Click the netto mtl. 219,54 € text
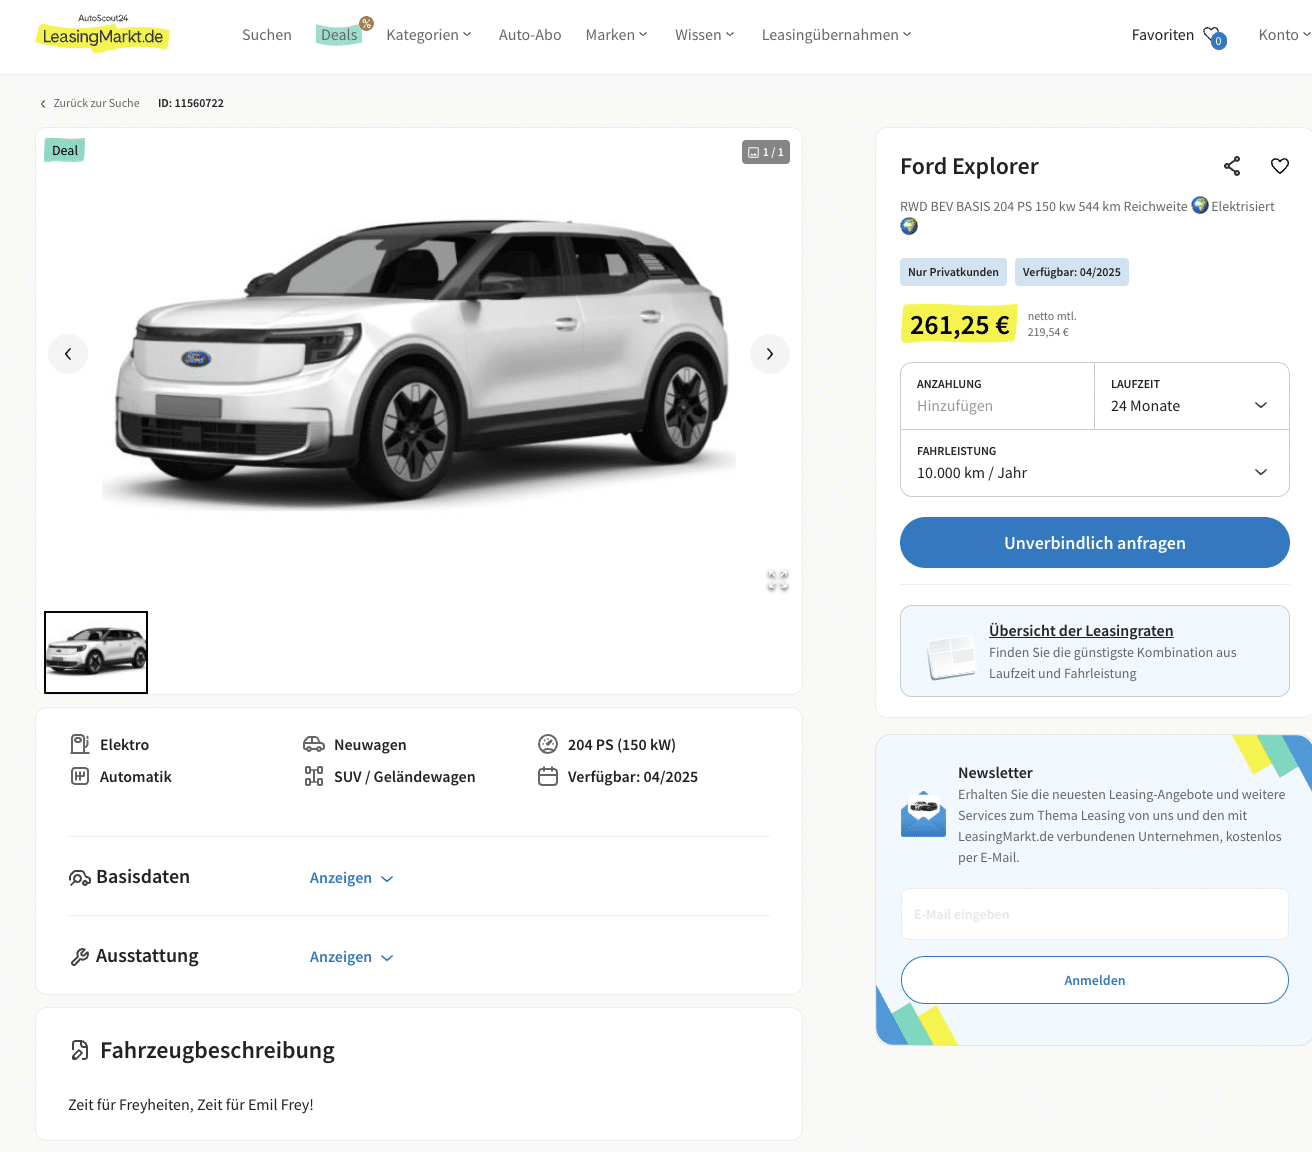This screenshot has height=1152, width=1312. pos(1052,324)
